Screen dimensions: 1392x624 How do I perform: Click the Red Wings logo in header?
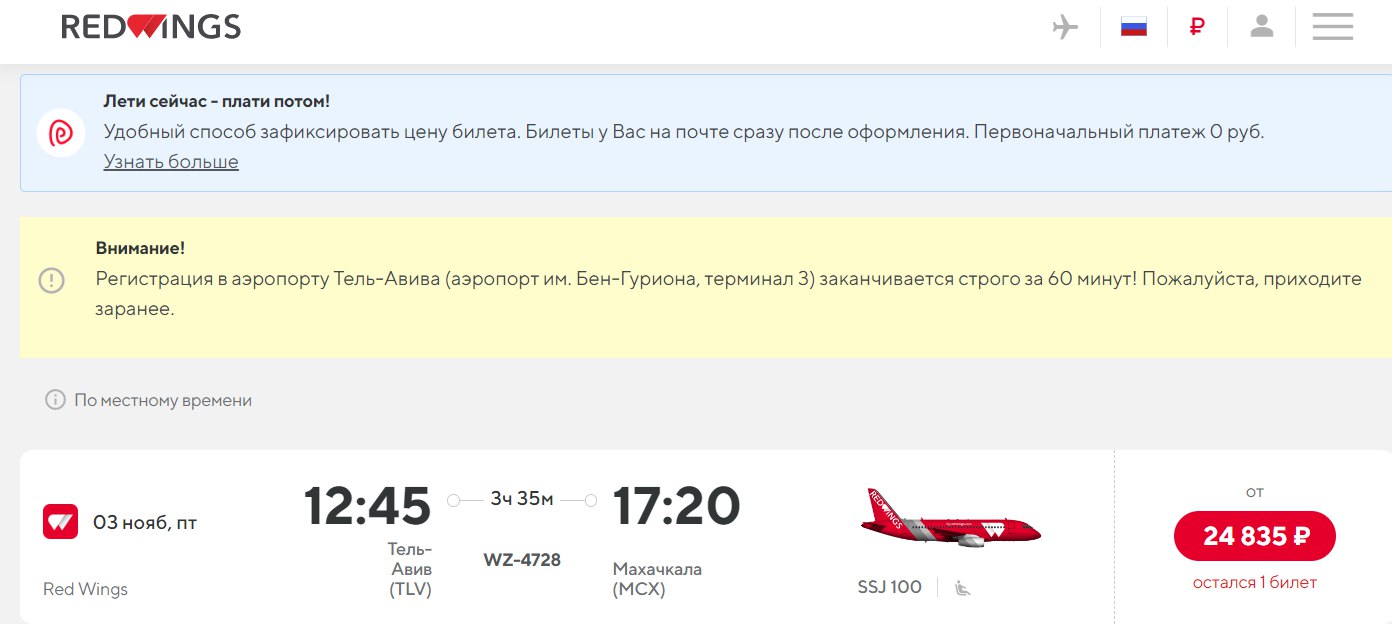pyautogui.click(x=151, y=27)
